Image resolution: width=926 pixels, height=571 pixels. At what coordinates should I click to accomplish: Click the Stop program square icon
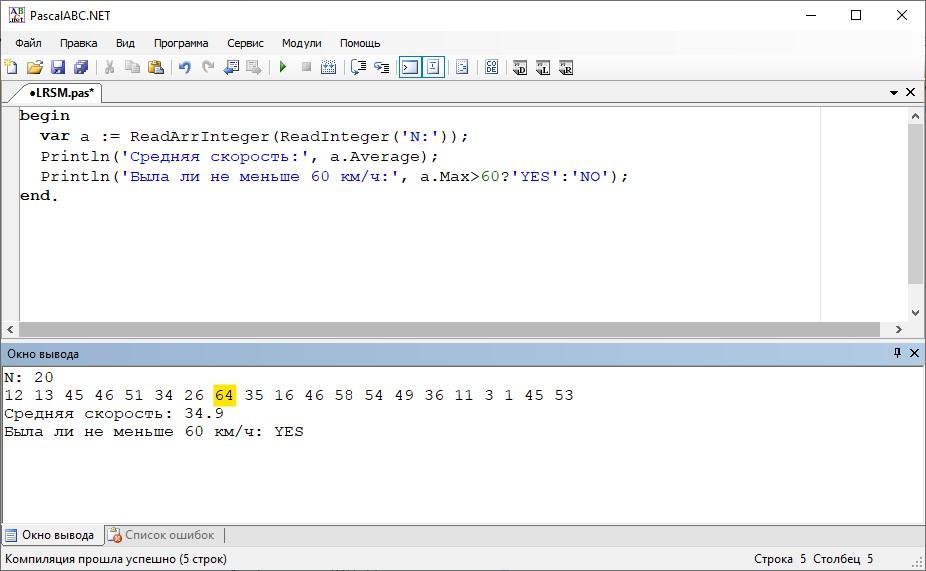[306, 67]
